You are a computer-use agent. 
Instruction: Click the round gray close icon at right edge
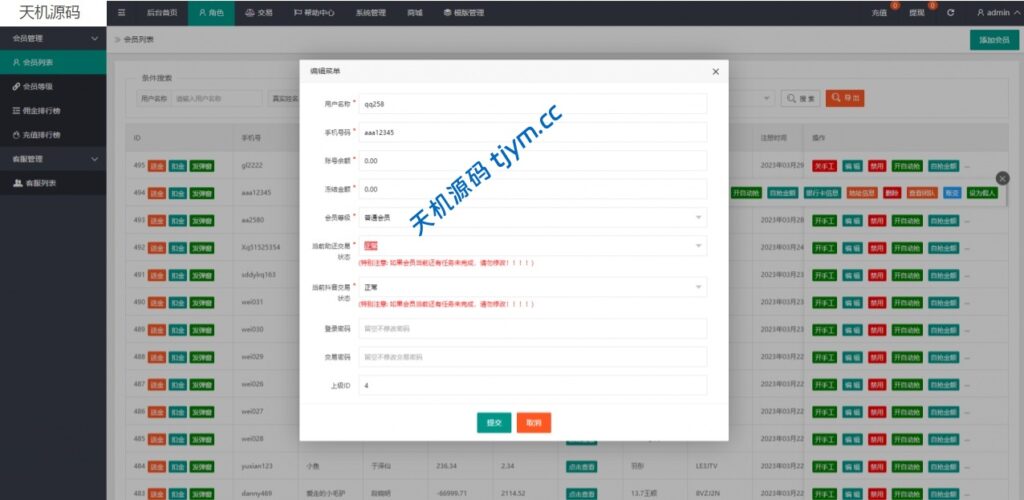(x=1003, y=178)
